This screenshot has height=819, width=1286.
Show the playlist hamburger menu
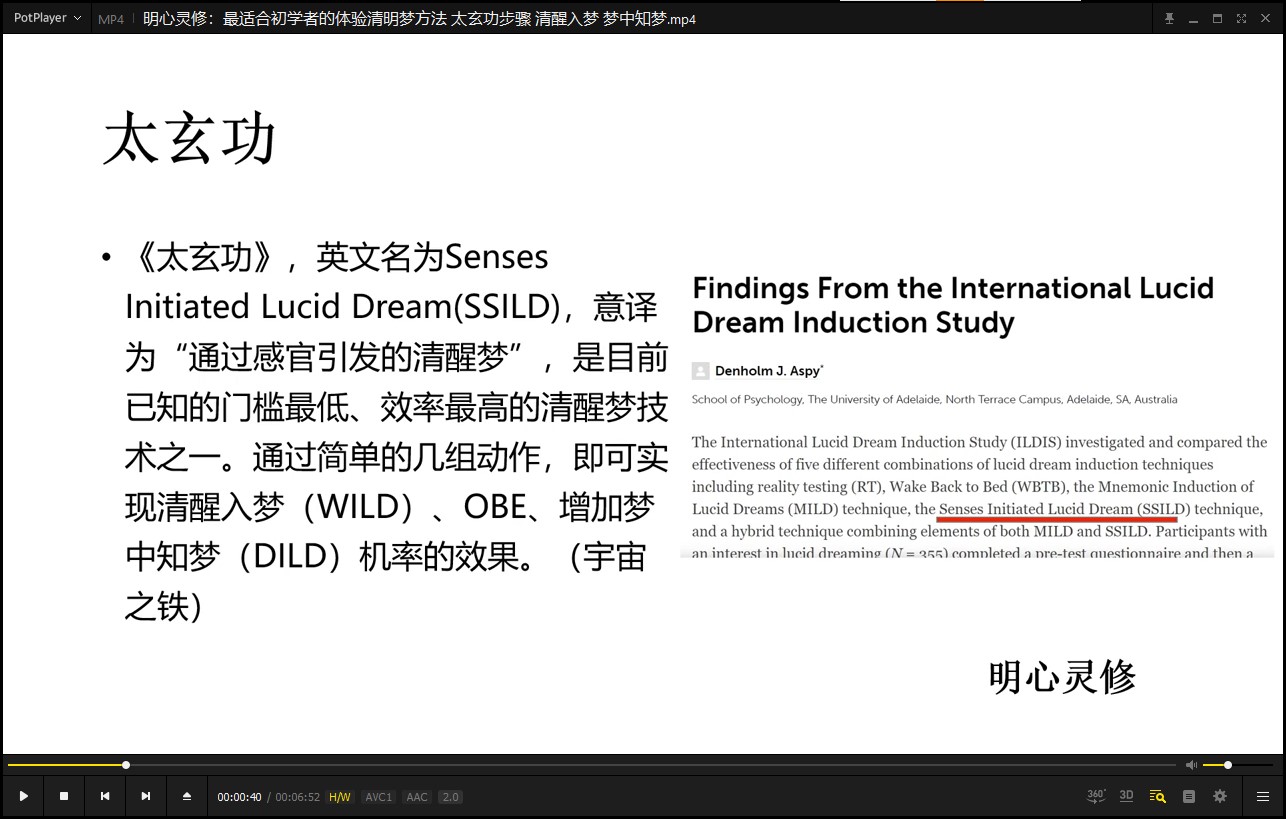(1263, 796)
